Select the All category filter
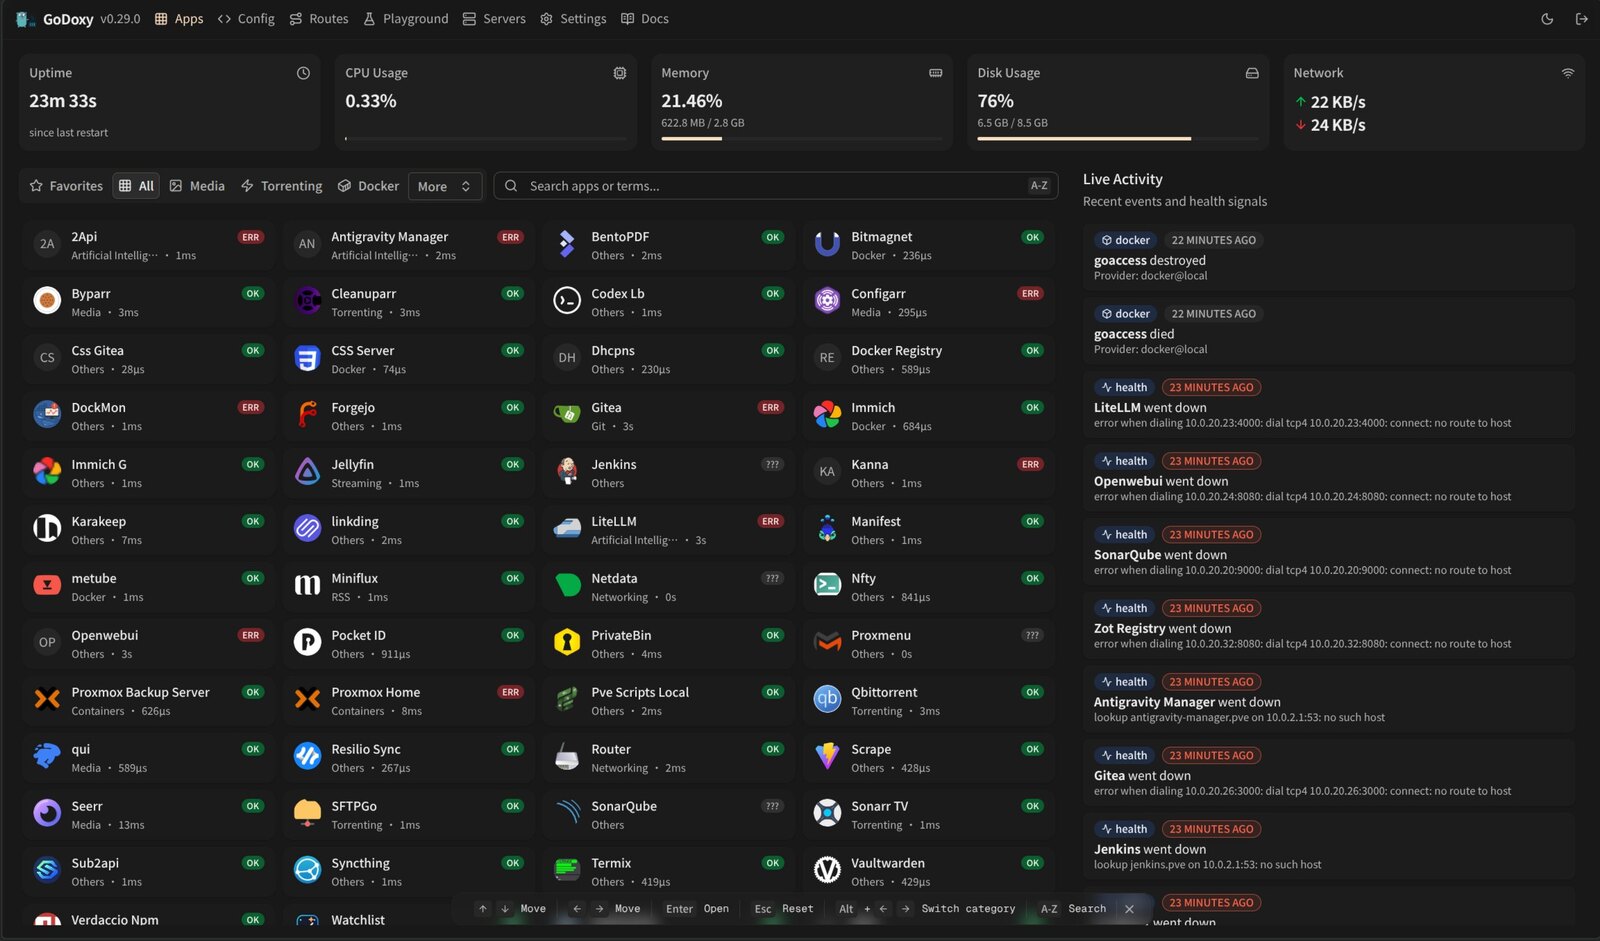 [136, 186]
